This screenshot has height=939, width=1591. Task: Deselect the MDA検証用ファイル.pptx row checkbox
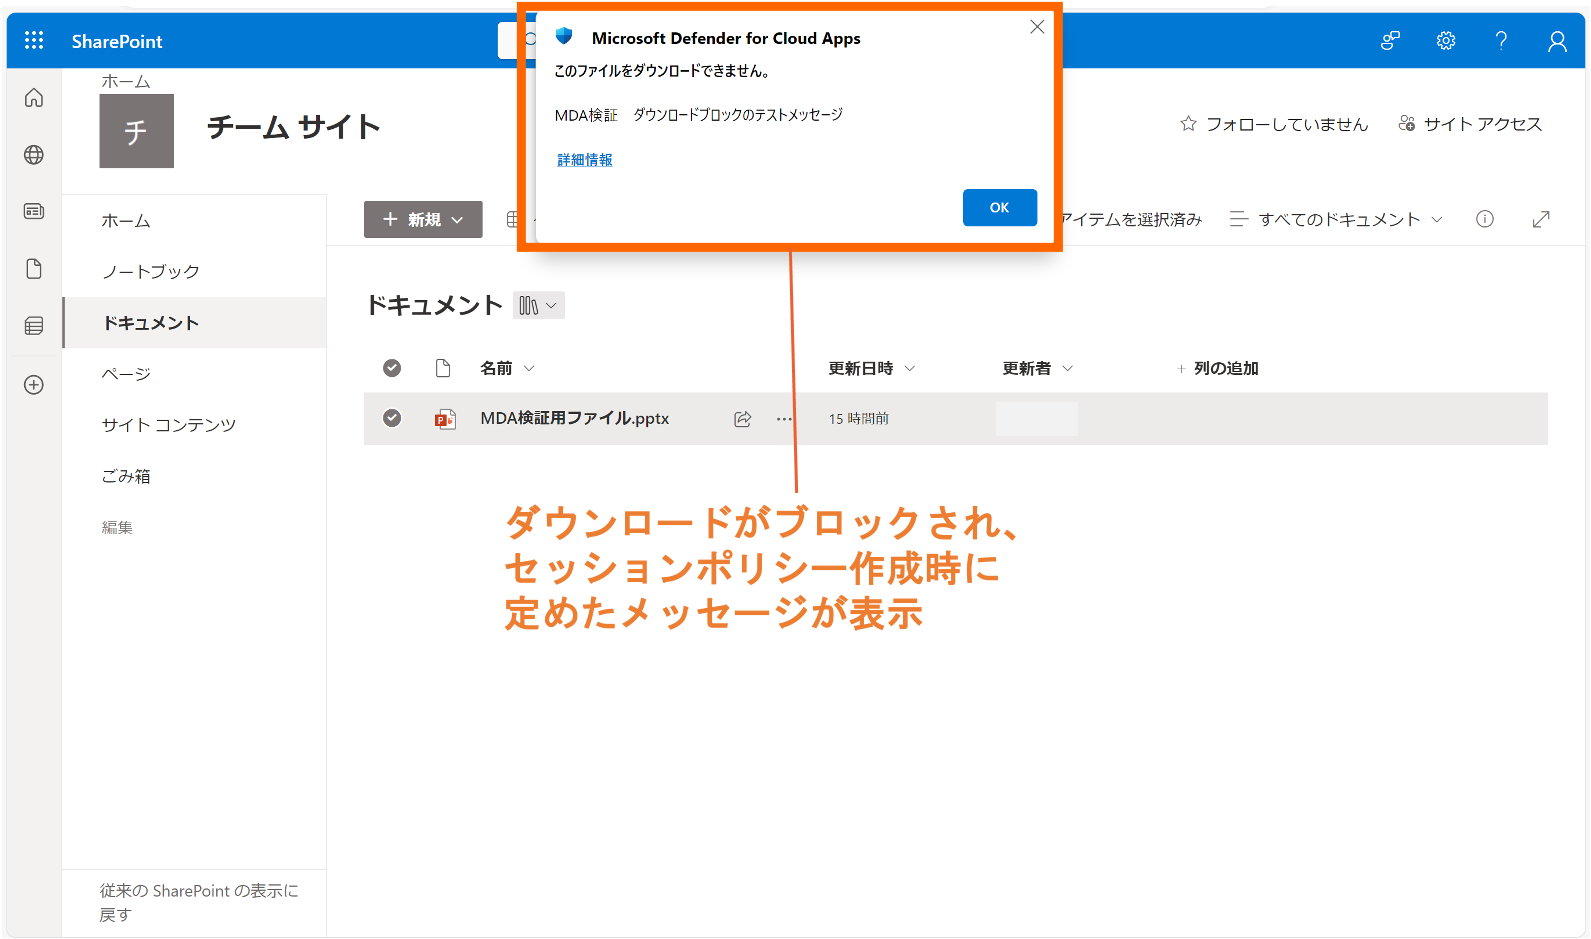(x=392, y=418)
